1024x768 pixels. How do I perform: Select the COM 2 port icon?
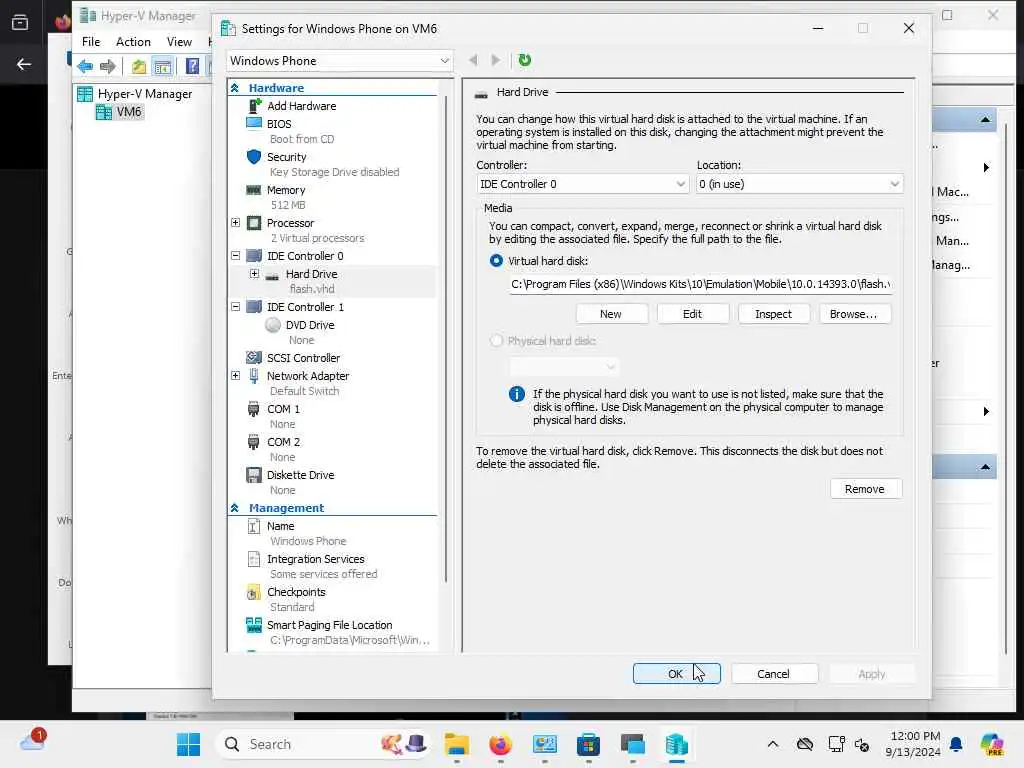[x=254, y=442]
